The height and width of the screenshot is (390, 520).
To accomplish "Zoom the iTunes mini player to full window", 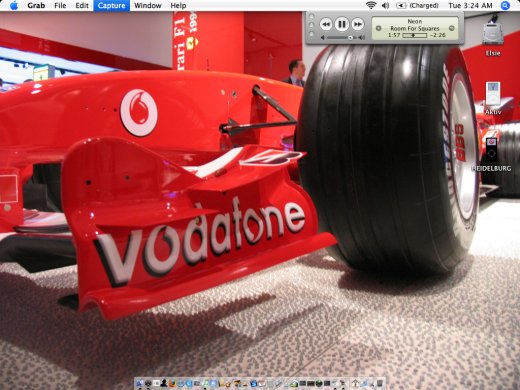I will click(x=311, y=34).
